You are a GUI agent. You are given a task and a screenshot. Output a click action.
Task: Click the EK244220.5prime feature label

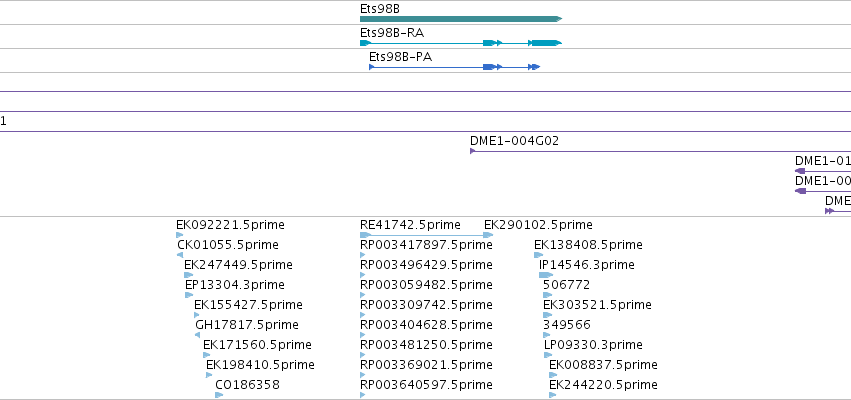tap(604, 385)
